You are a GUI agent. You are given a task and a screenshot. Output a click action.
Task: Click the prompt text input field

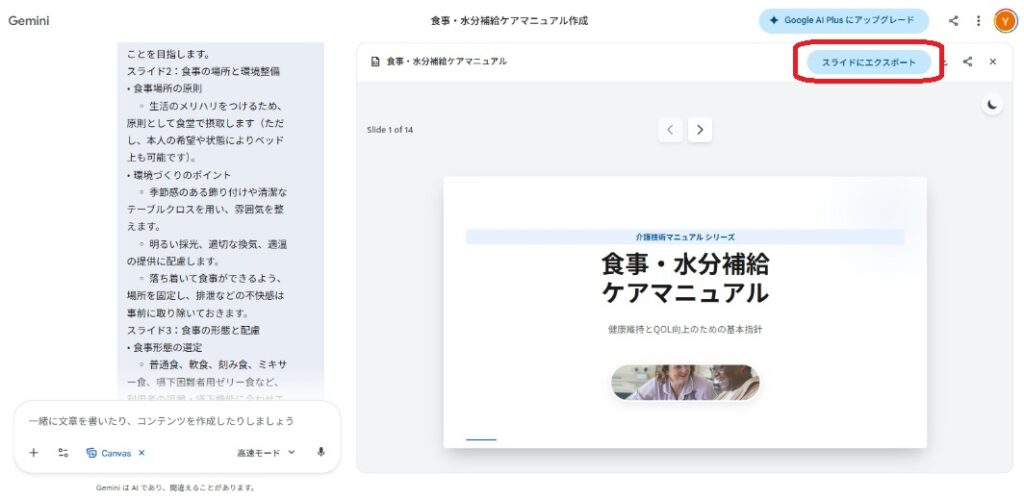point(175,421)
